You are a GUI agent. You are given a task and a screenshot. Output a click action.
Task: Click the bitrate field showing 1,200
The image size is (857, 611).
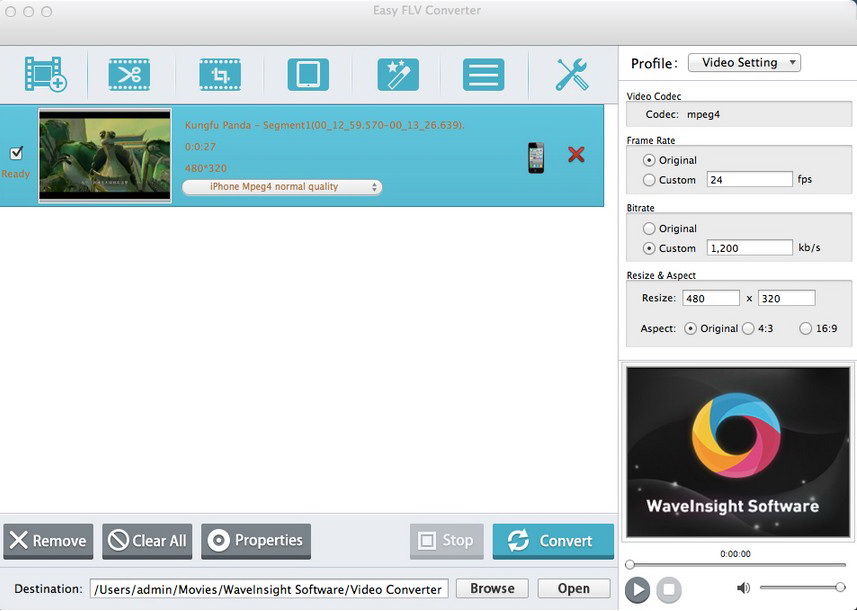pyautogui.click(x=749, y=248)
